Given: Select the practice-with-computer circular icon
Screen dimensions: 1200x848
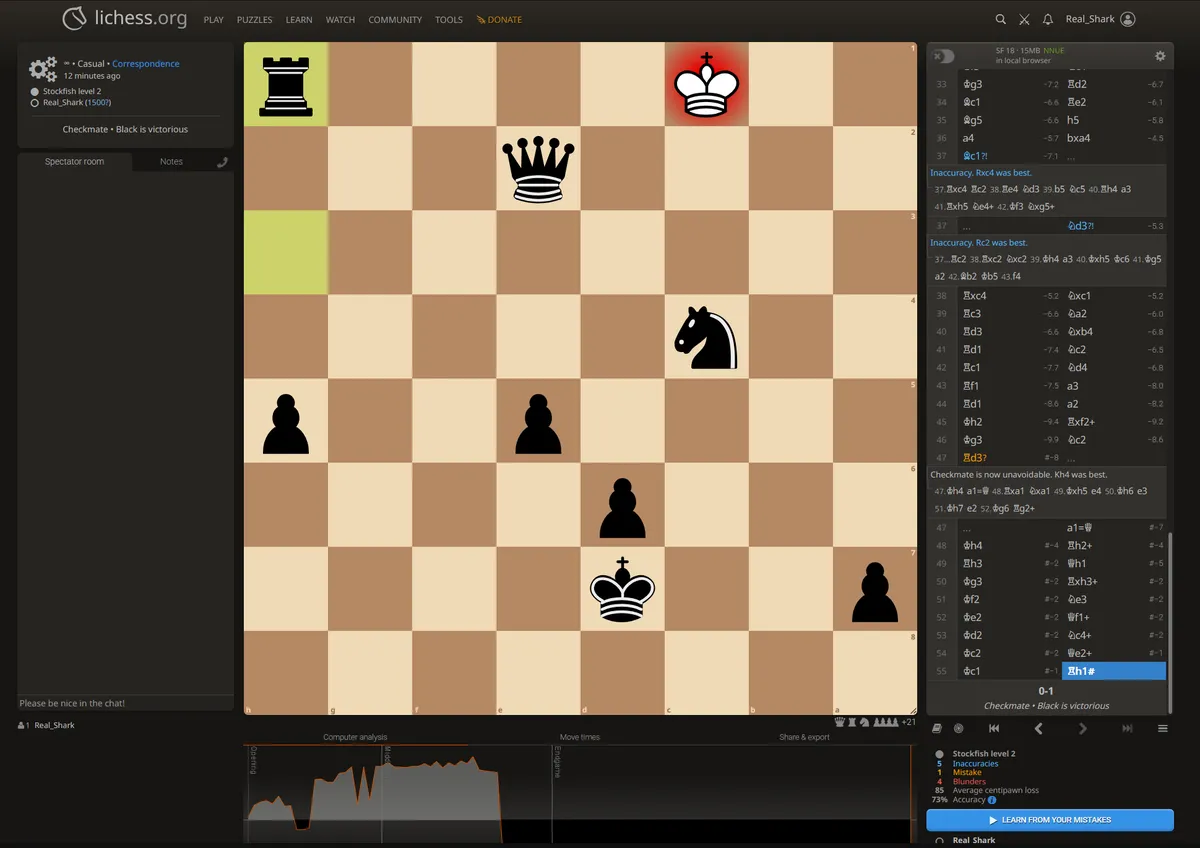Looking at the screenshot, I should coord(958,728).
